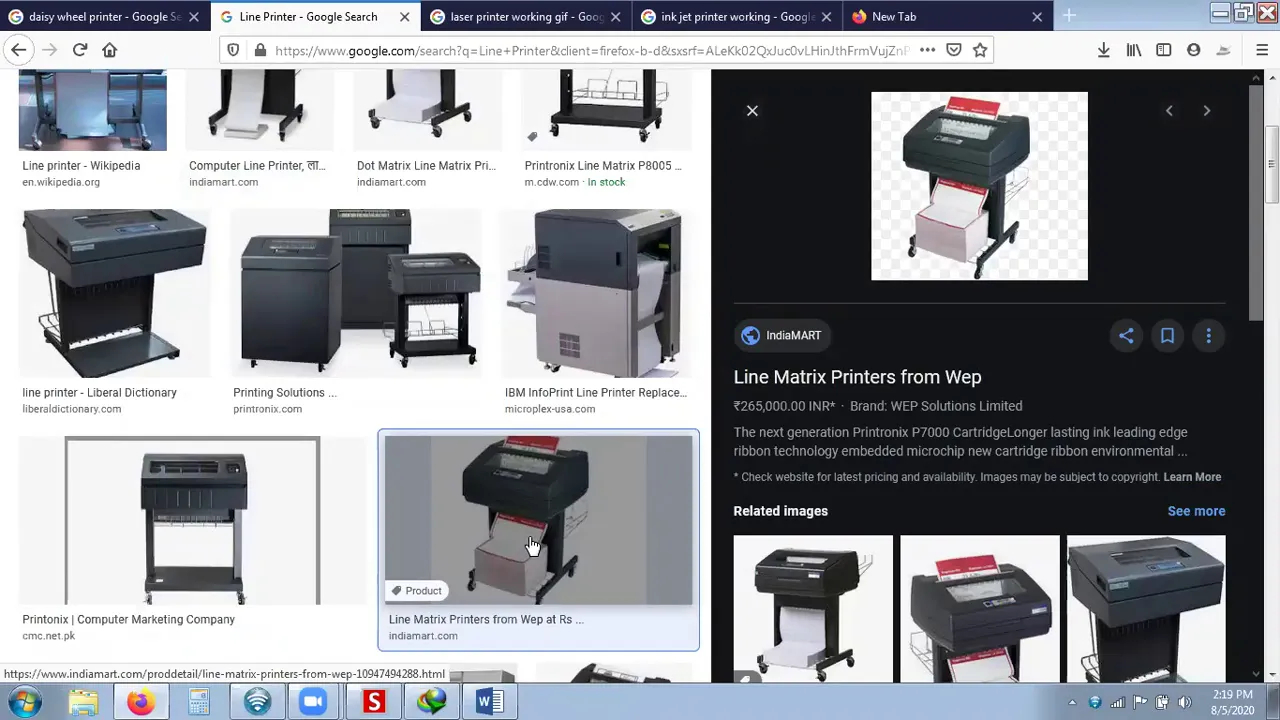Open Zoom from the taskbar

point(313,702)
